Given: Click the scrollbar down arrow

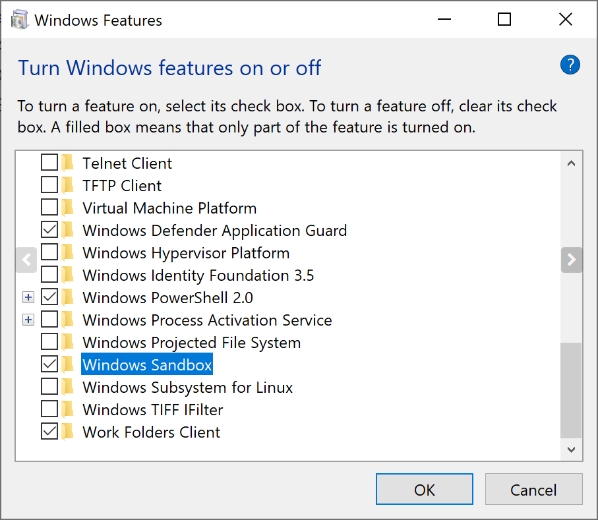Looking at the screenshot, I should click(571, 449).
